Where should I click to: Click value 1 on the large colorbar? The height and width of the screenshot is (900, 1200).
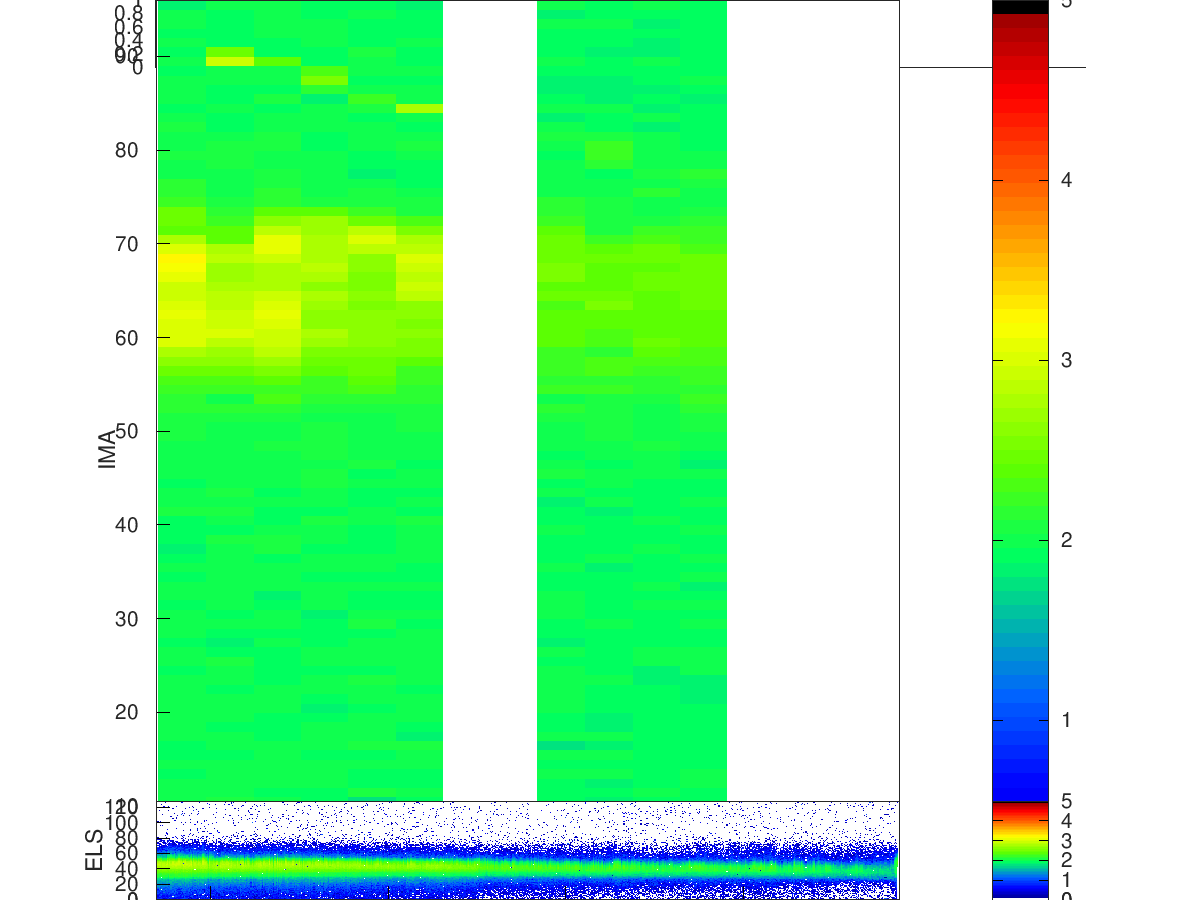(x=1067, y=720)
